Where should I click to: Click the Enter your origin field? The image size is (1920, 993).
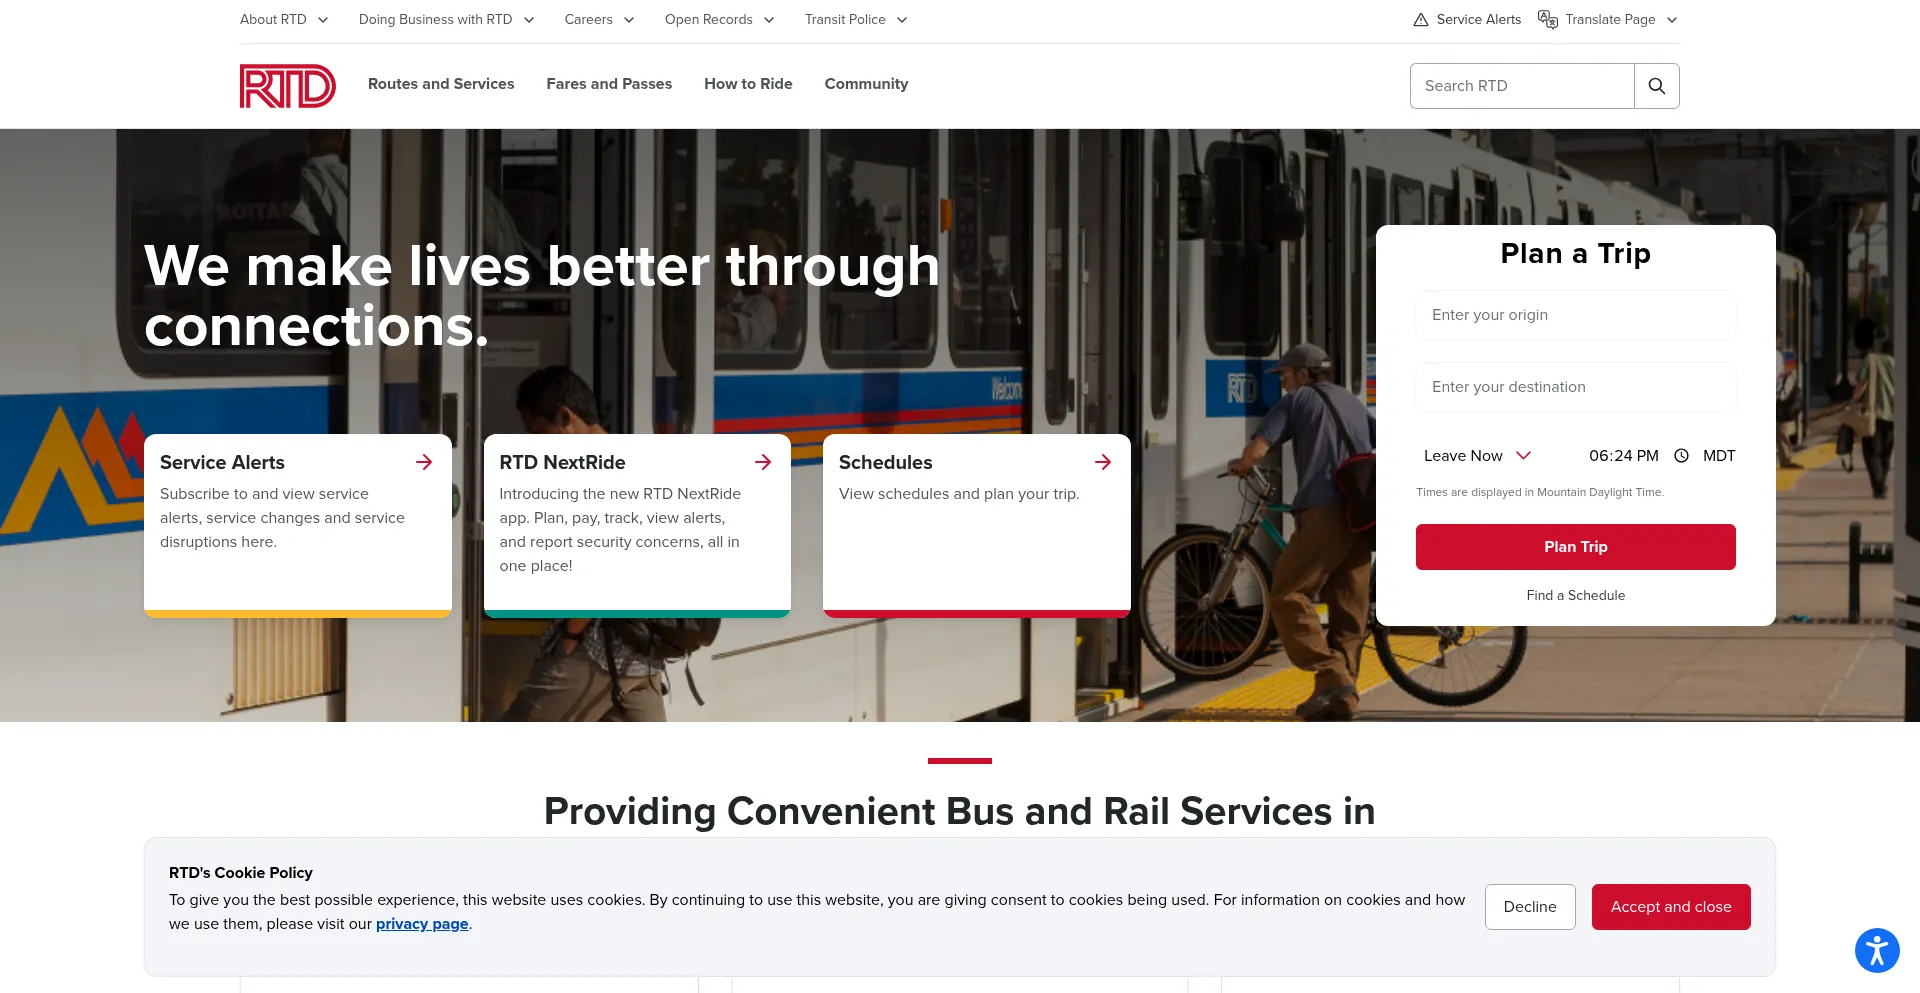[1575, 315]
